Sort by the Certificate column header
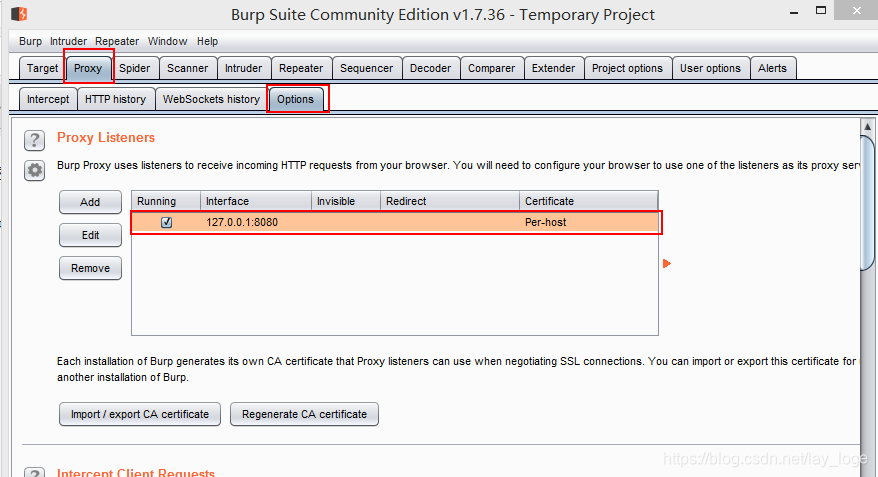Viewport: 878px width, 477px height. click(589, 201)
